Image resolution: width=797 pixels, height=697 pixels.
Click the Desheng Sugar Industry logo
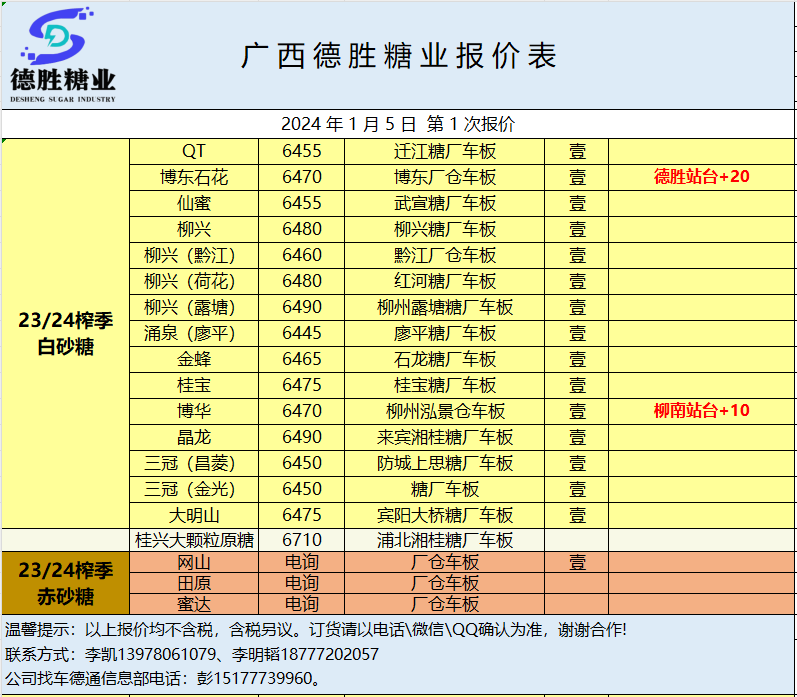62,55
